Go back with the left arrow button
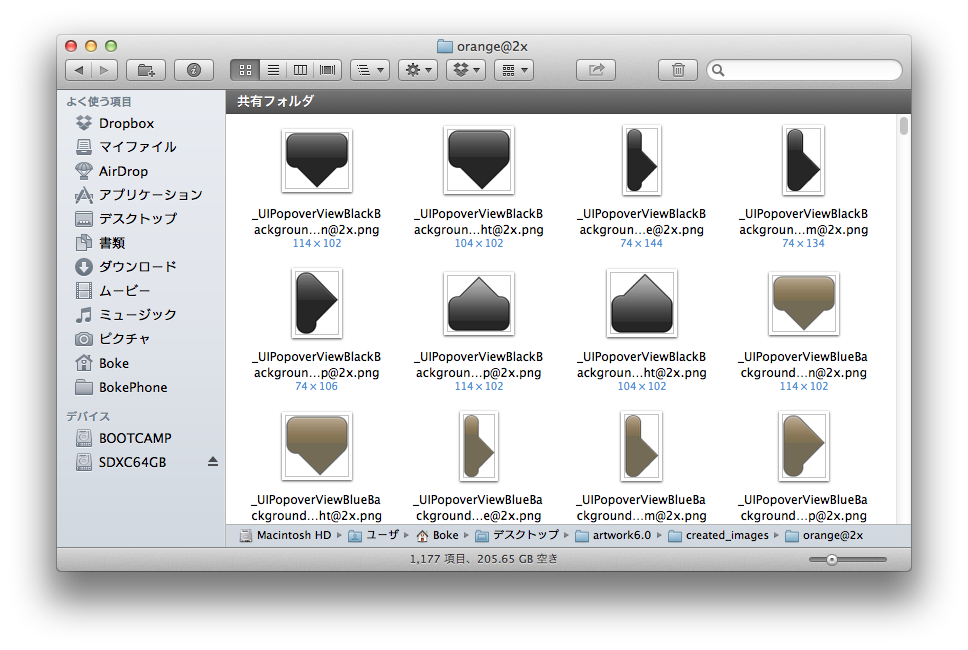Screen dimensions: 968x650 point(78,70)
